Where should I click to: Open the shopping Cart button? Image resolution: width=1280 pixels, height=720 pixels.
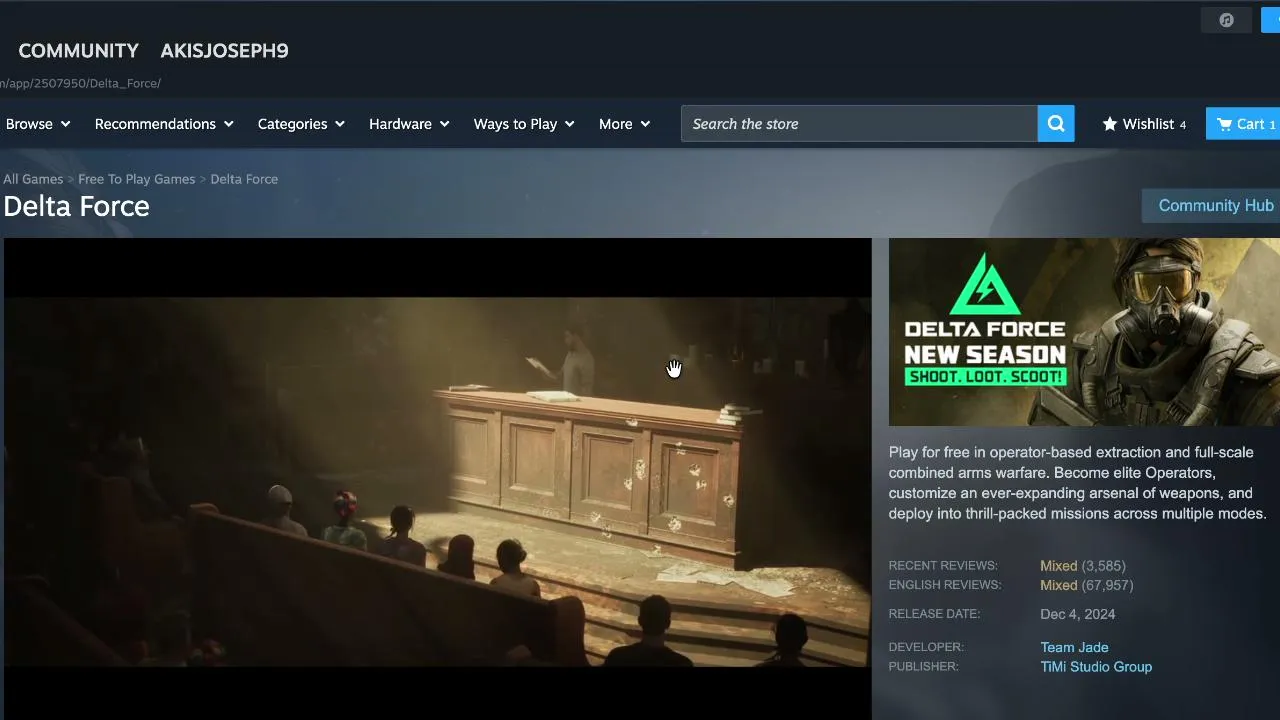point(1243,124)
